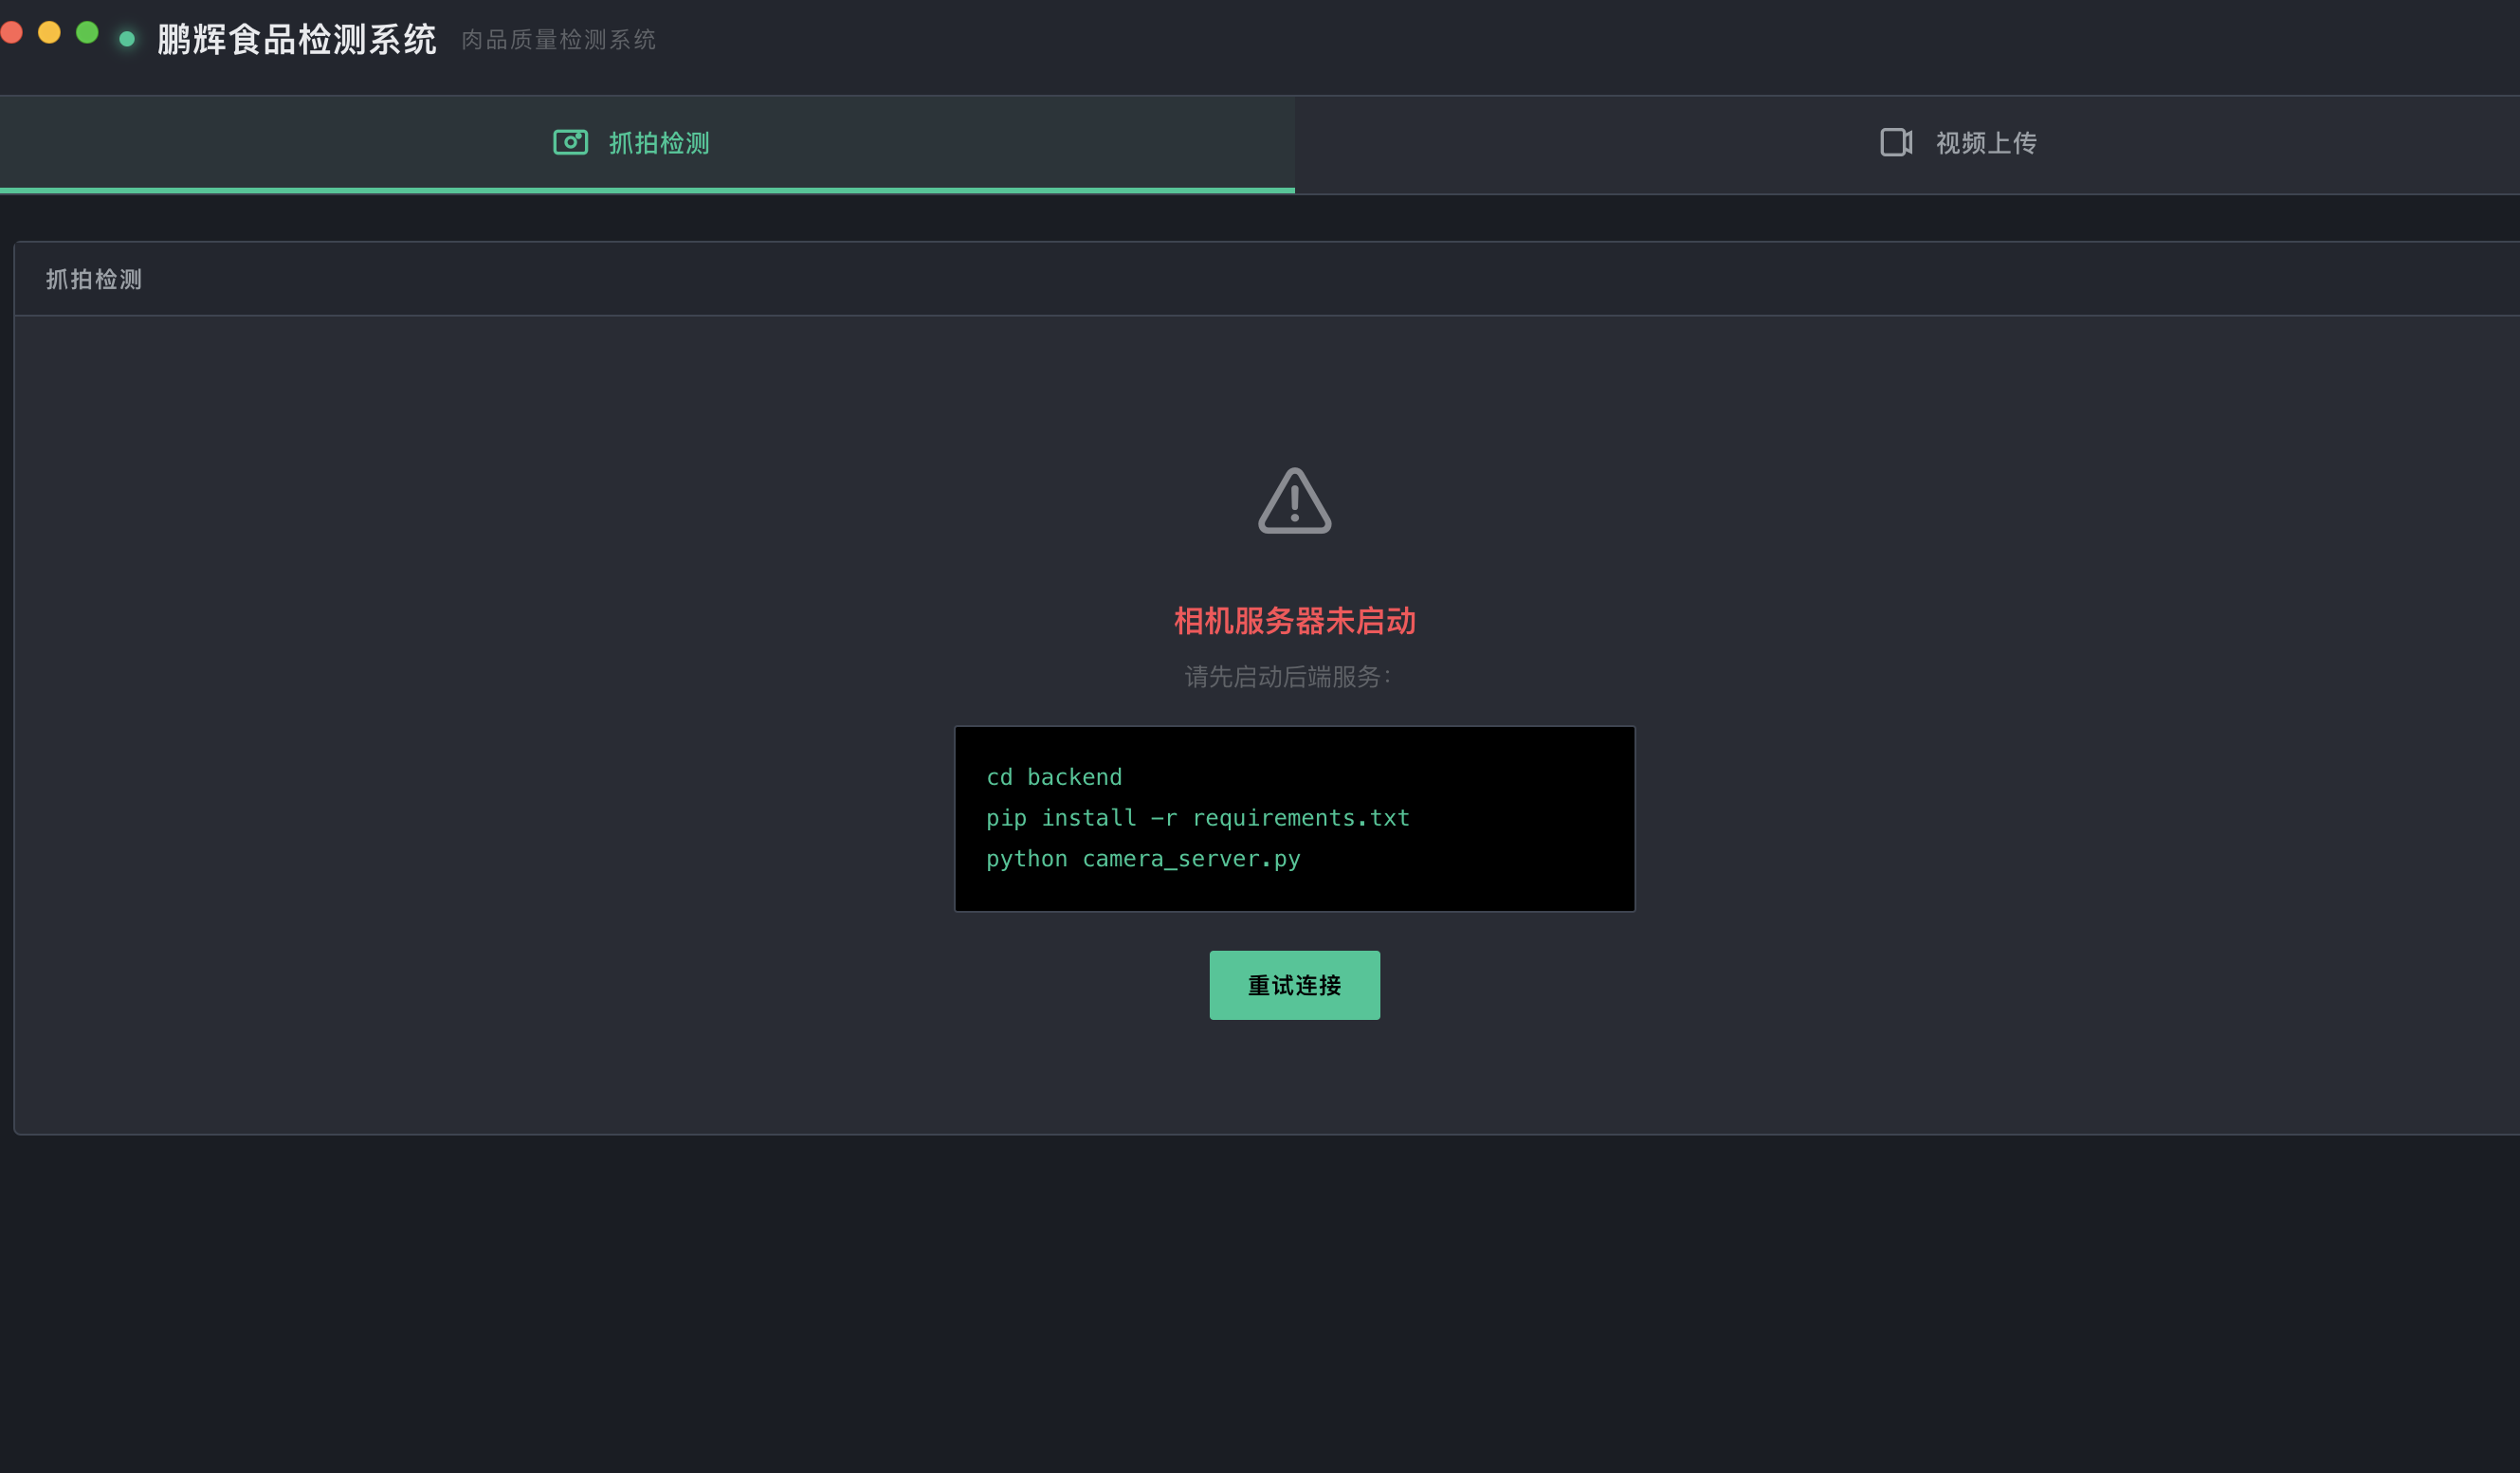Click the 'pip install -r requirements.txt' line
This screenshot has width=2520, height=1473.
1197,818
